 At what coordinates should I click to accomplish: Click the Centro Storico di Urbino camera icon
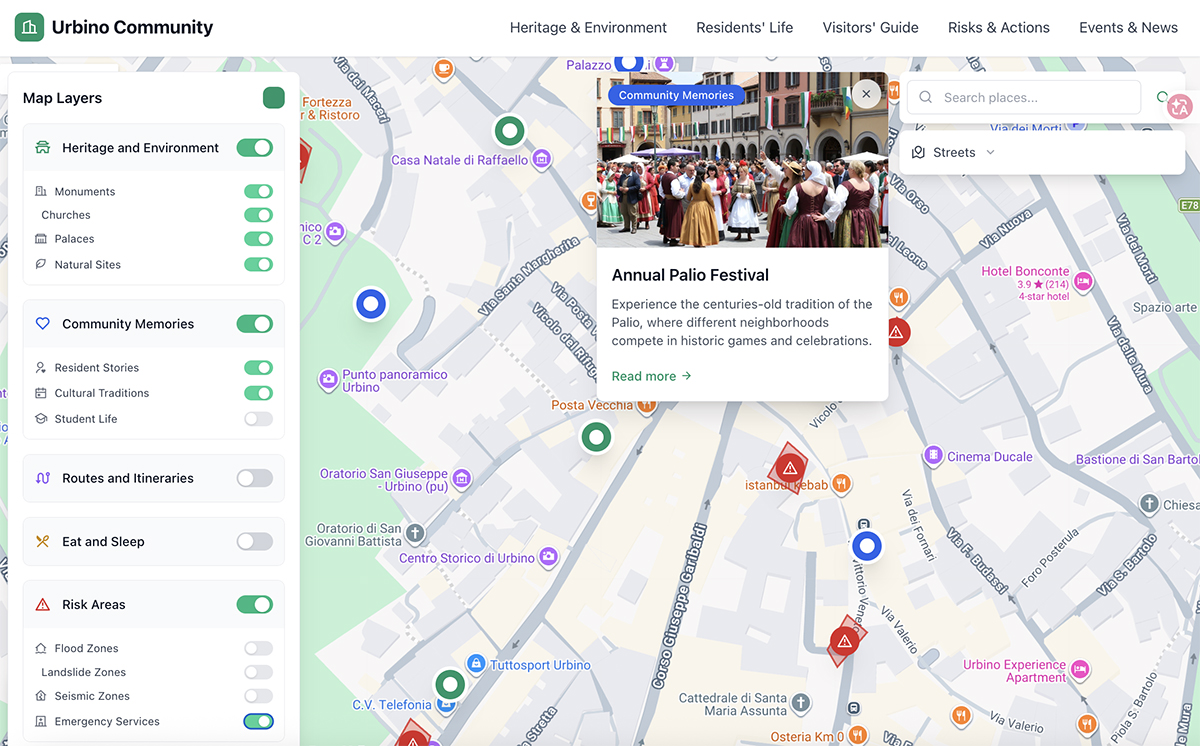coord(548,557)
